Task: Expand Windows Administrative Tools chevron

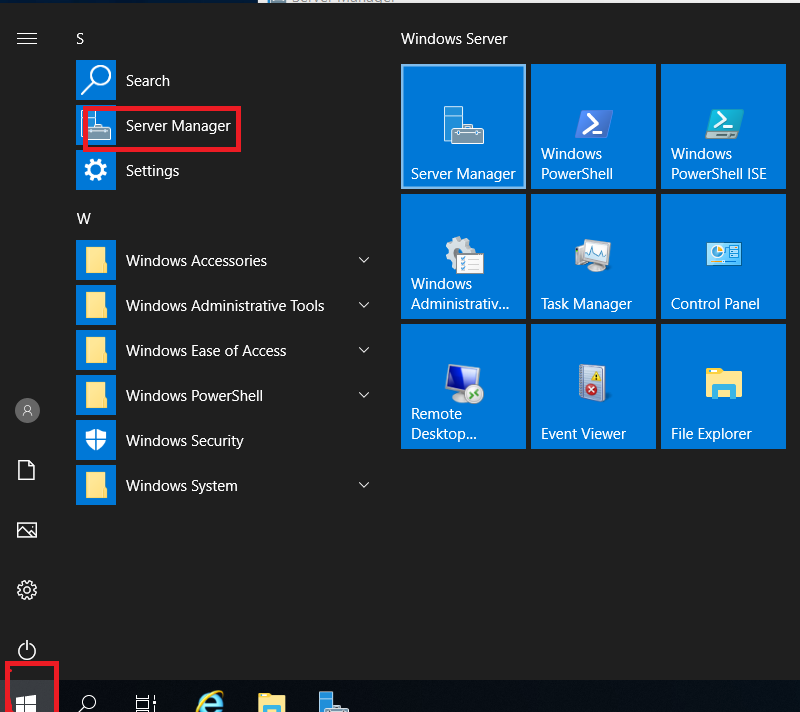Action: [364, 305]
